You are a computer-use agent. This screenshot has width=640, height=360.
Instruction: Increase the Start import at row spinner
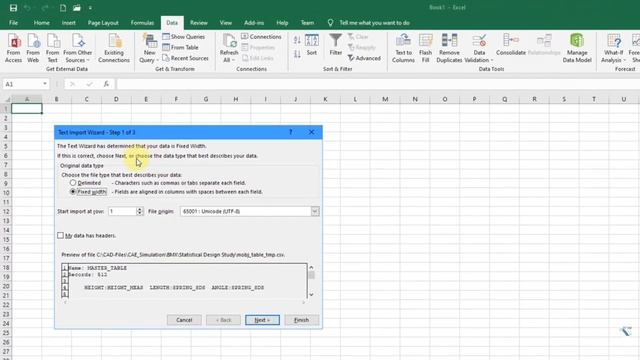140,209
